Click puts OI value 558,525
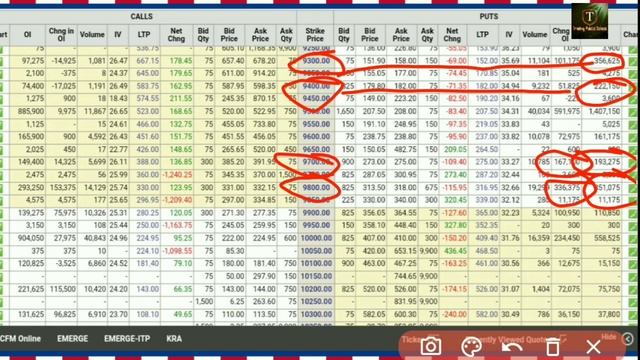 pyautogui.click(x=607, y=238)
